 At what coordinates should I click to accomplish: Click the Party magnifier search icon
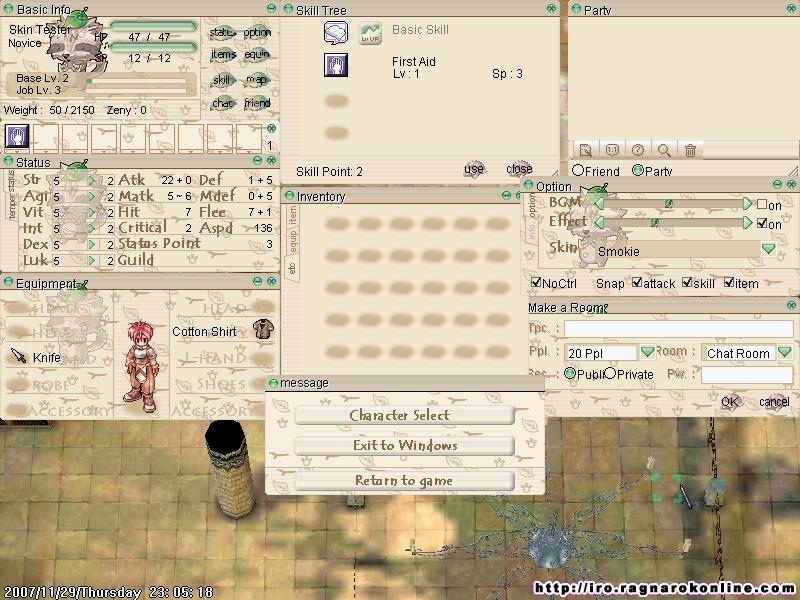click(664, 150)
